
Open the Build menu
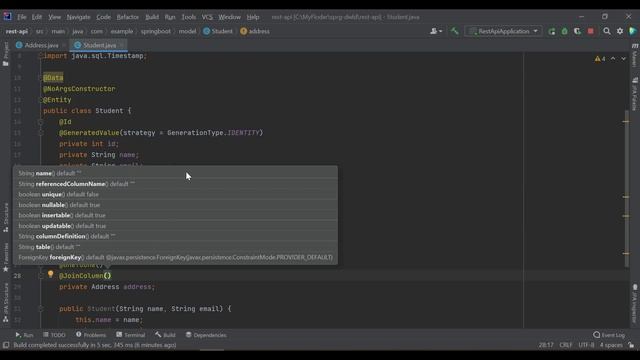[152, 17]
